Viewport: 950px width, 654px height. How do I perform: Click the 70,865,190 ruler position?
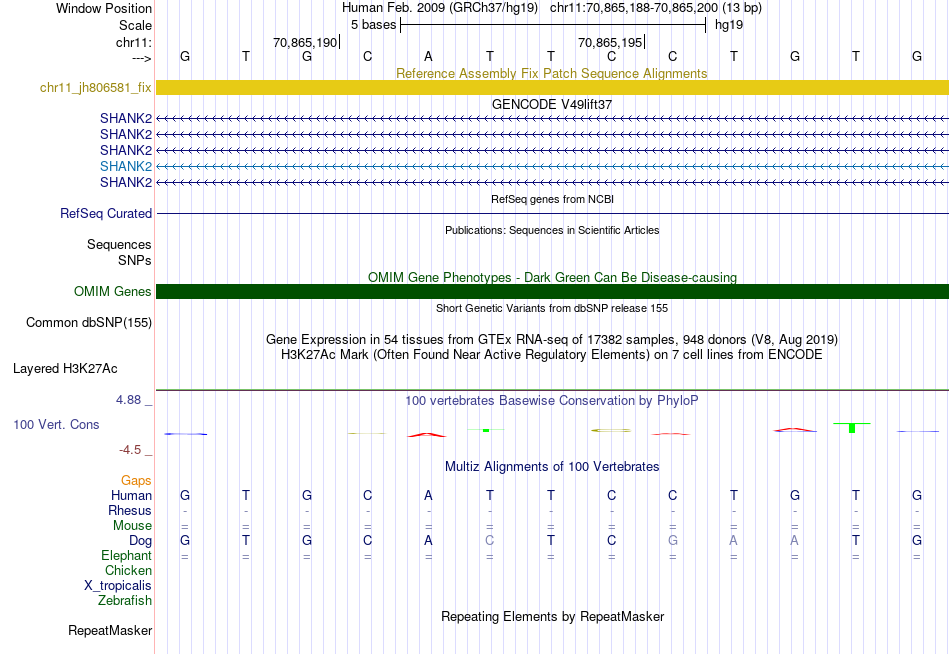(305, 42)
